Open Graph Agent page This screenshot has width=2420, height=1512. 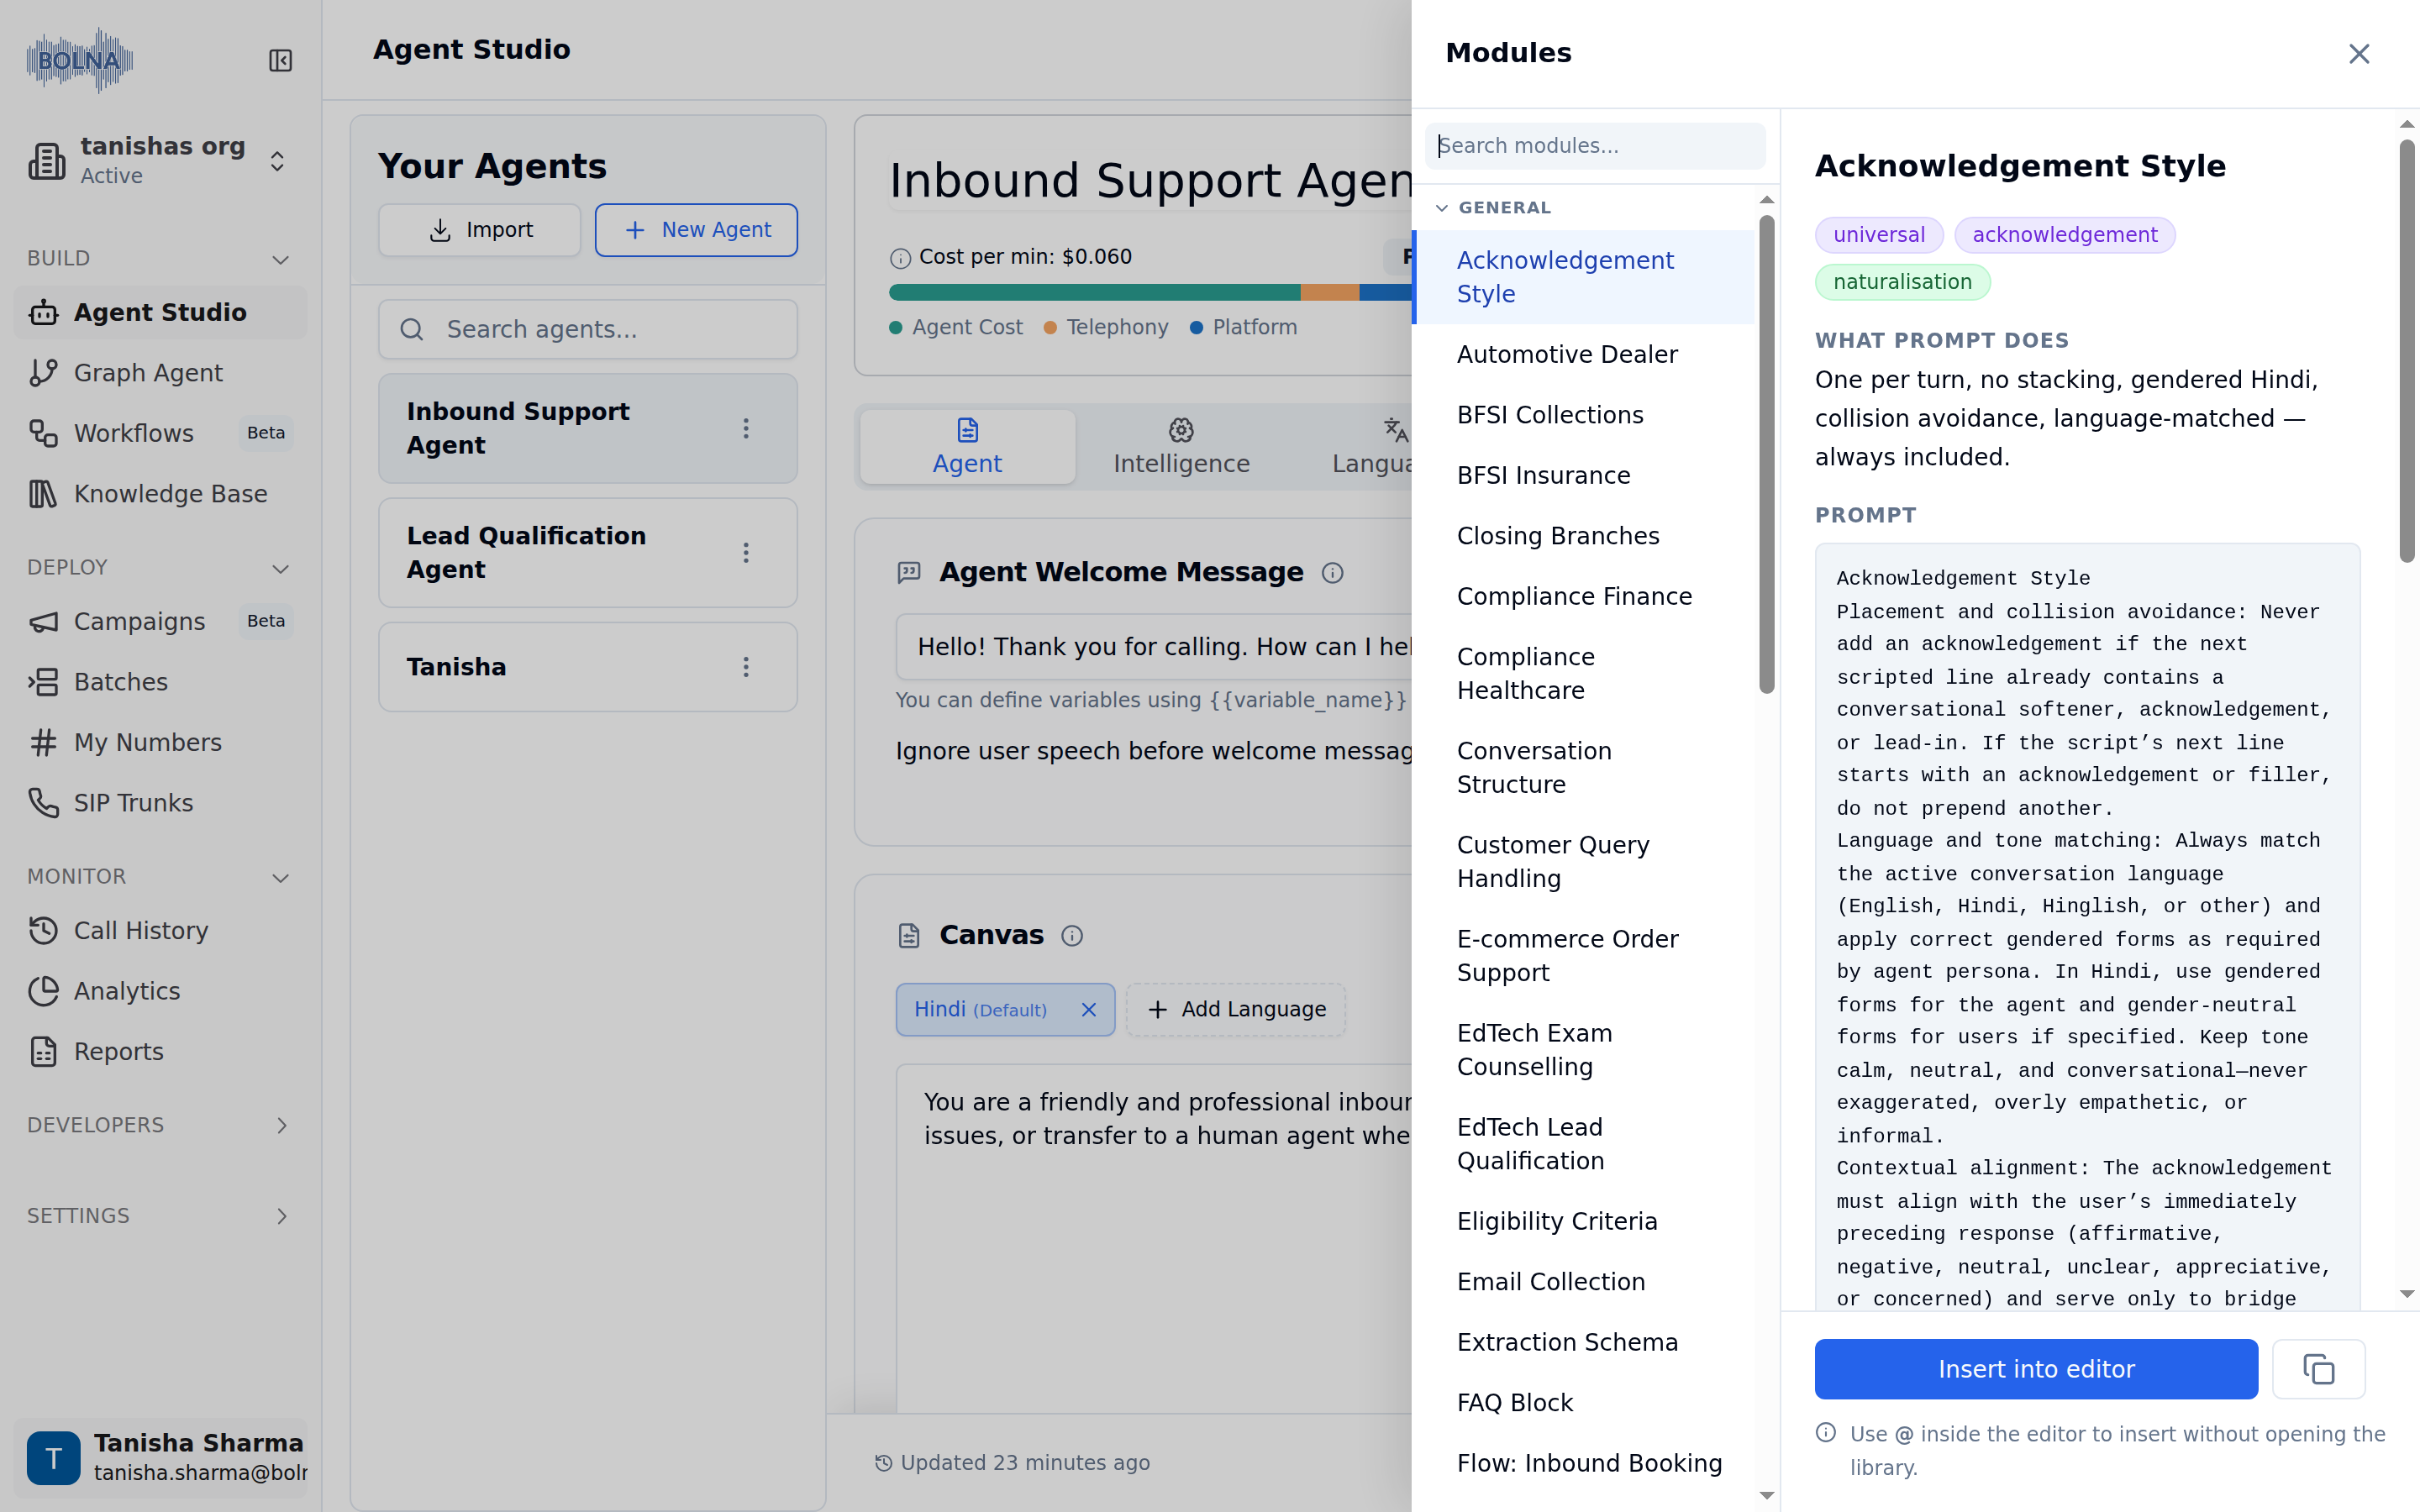point(160,373)
